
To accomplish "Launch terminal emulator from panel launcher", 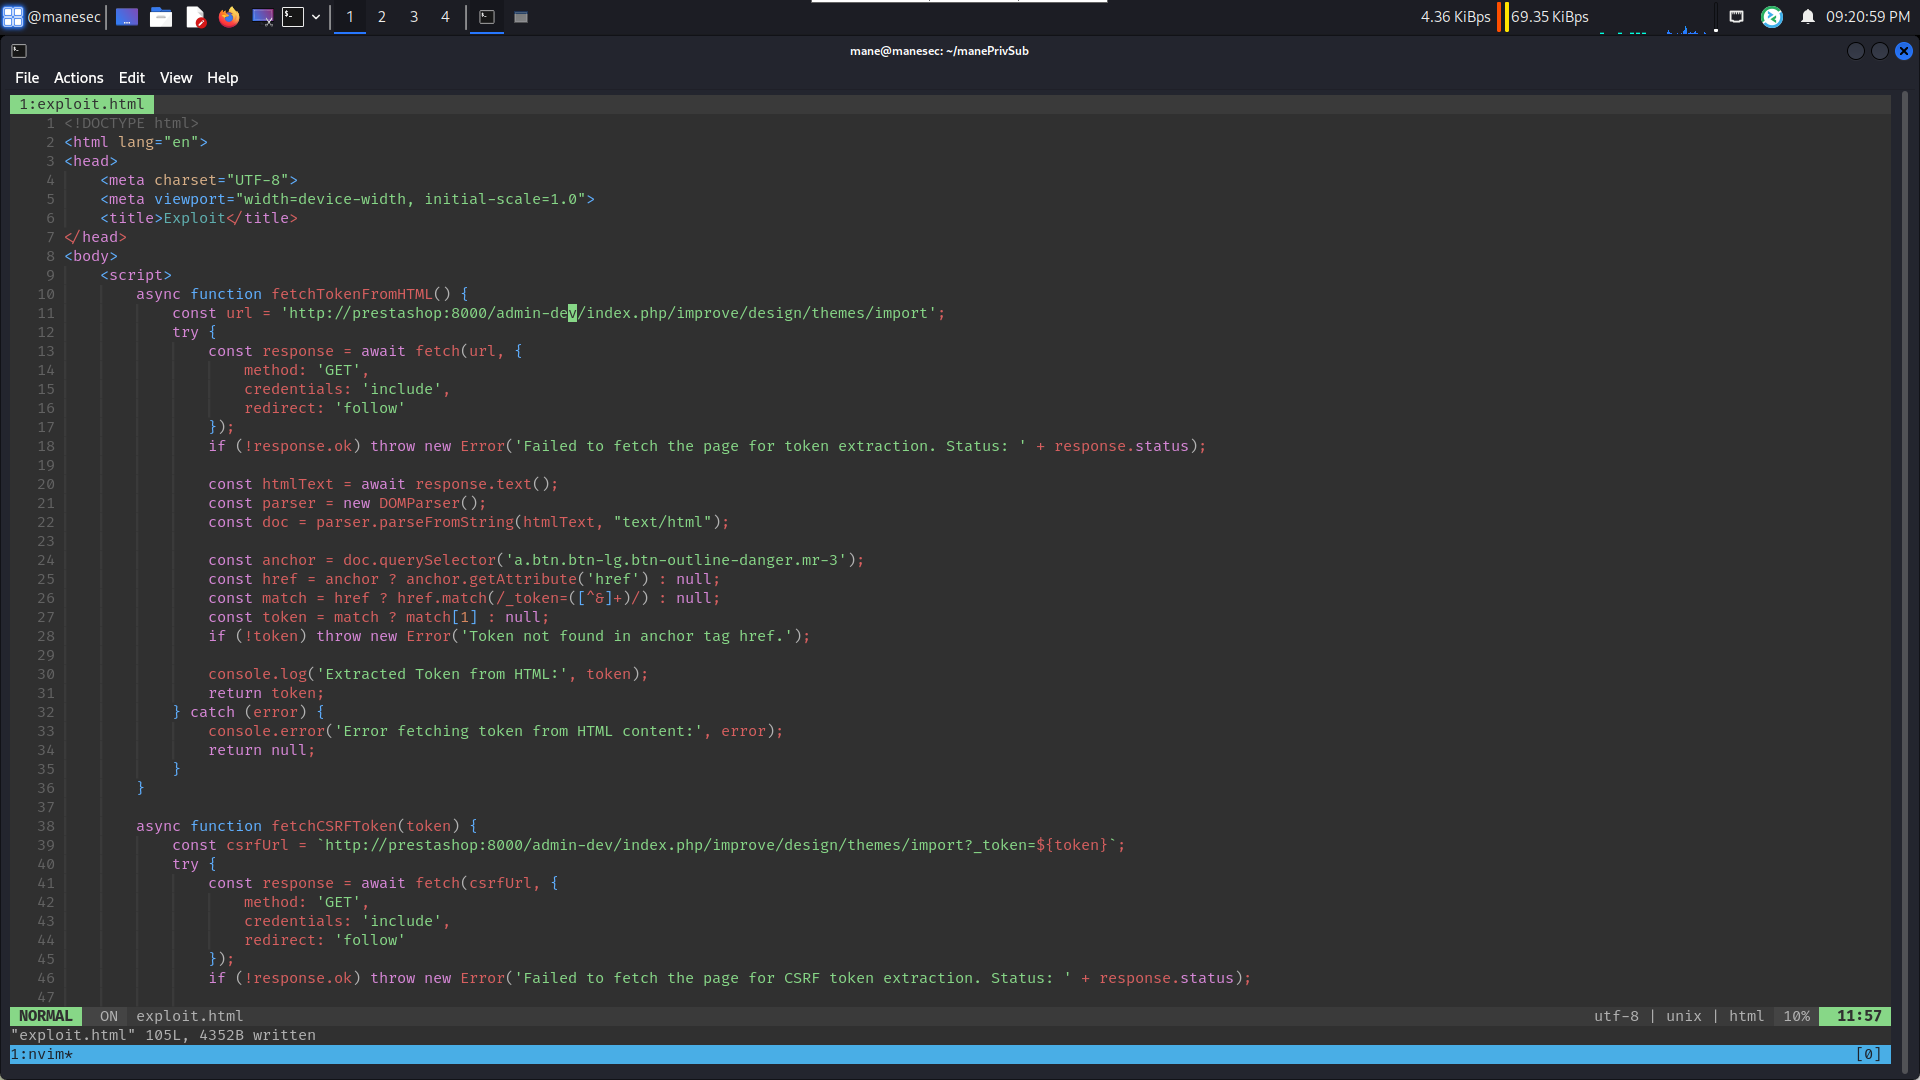I will 293,17.
